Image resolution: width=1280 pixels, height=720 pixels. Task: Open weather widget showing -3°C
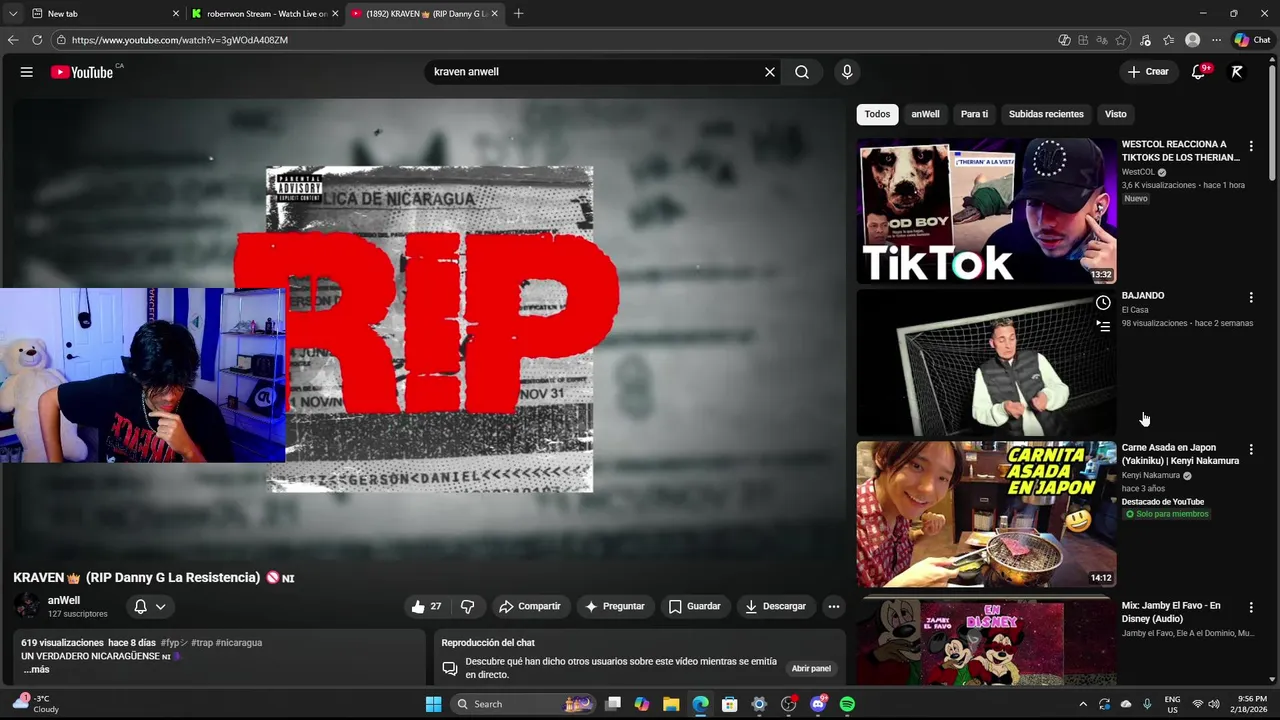(36, 704)
